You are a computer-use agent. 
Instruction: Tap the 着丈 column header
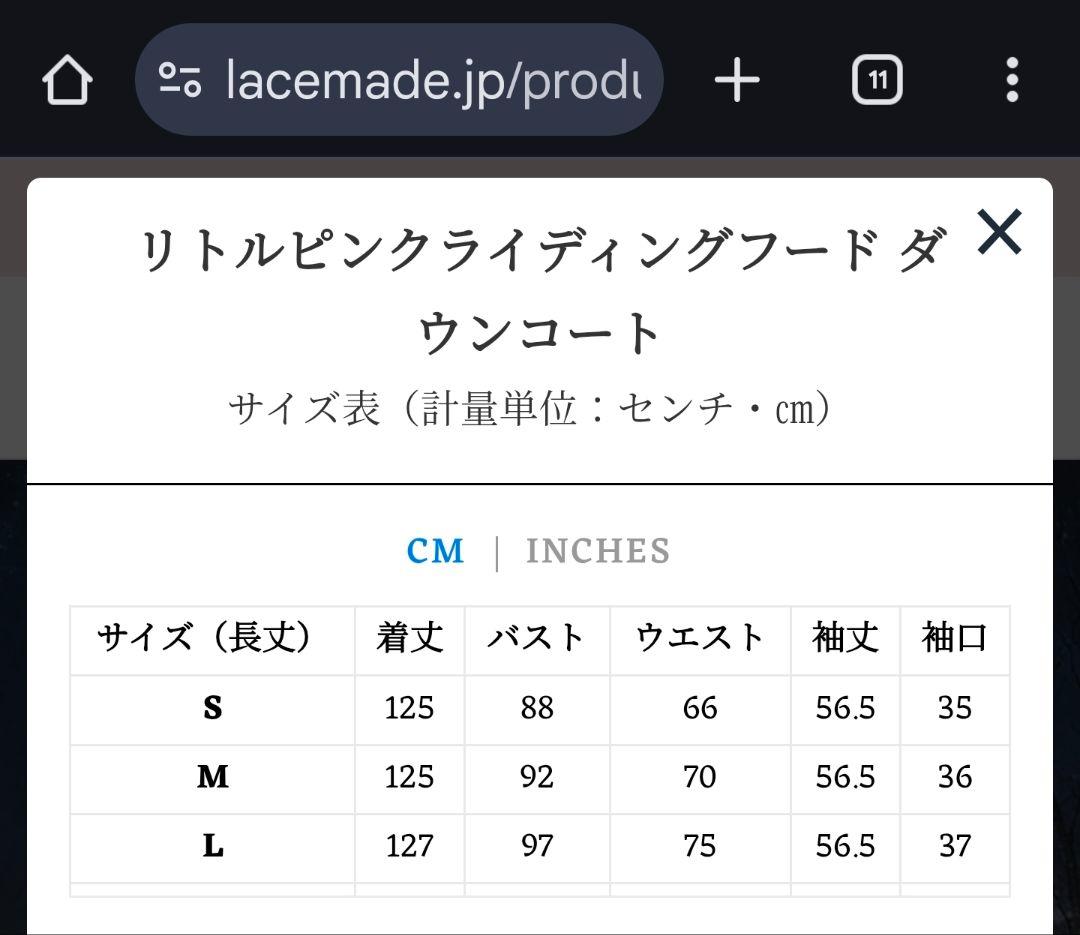[409, 638]
